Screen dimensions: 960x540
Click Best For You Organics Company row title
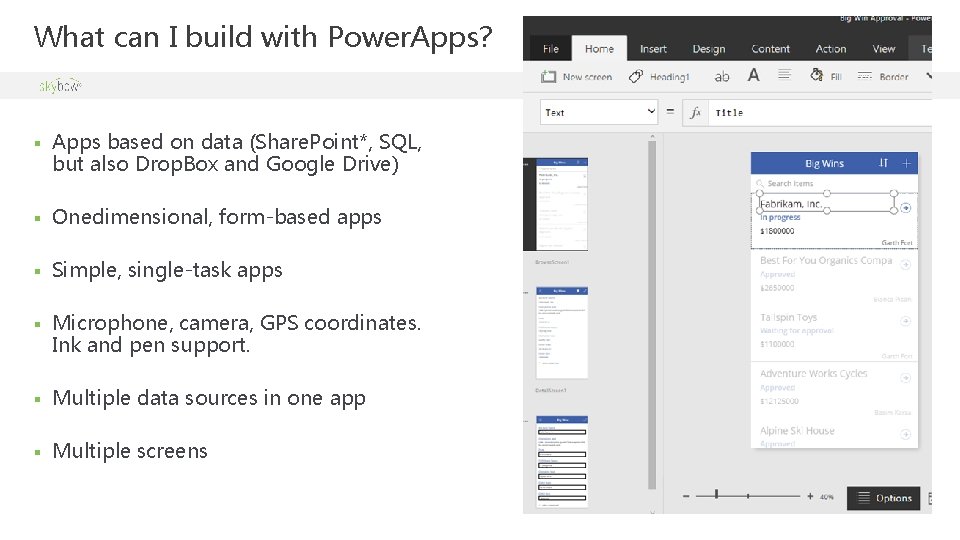click(x=826, y=260)
